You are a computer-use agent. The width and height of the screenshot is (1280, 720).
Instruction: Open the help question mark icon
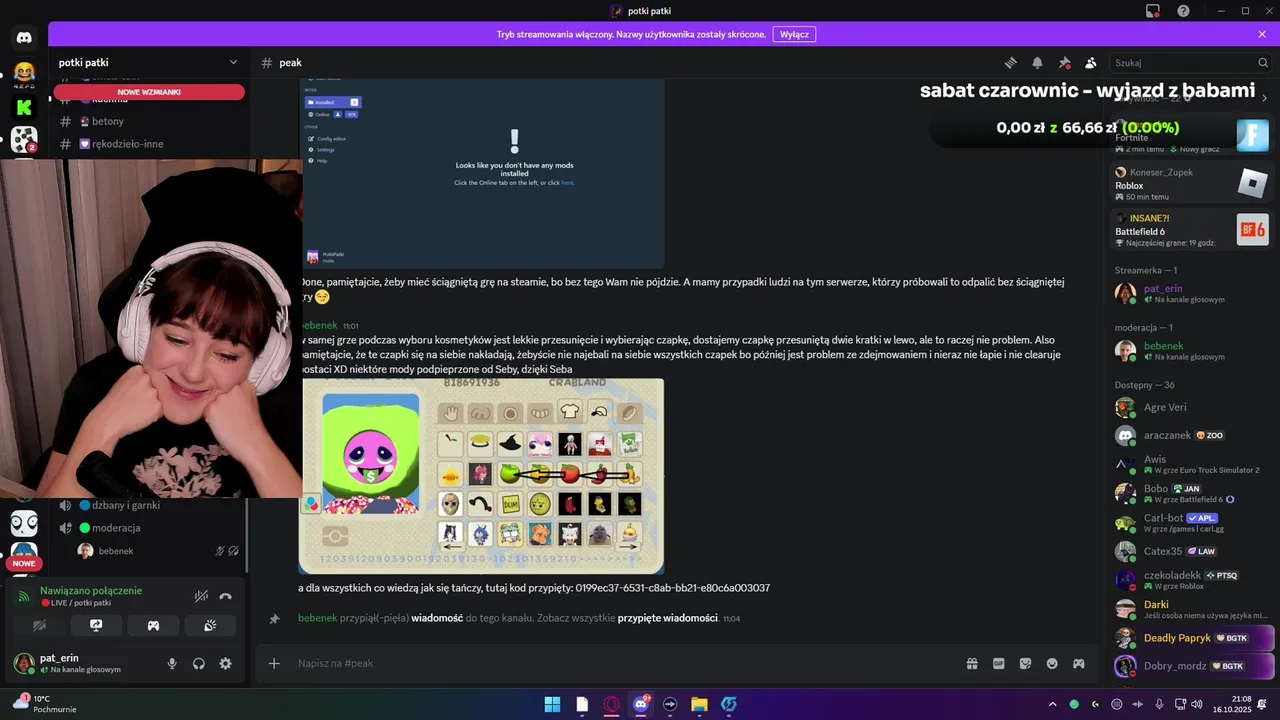coord(1184,11)
